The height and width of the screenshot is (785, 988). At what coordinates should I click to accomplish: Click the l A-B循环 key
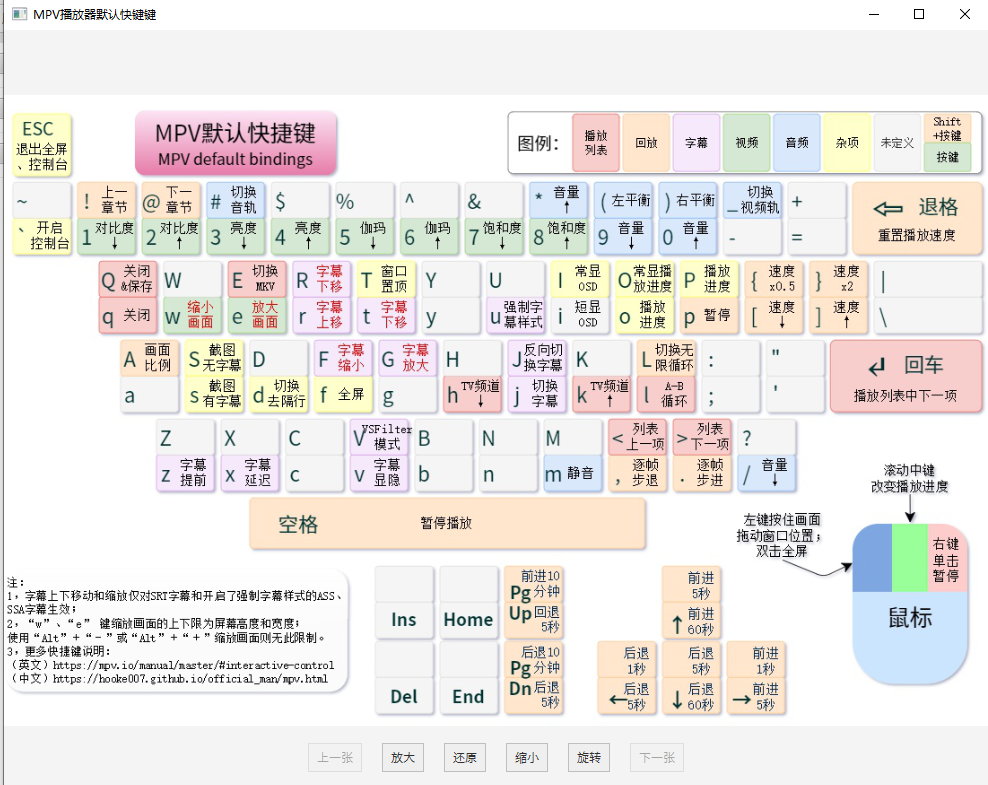coord(666,395)
